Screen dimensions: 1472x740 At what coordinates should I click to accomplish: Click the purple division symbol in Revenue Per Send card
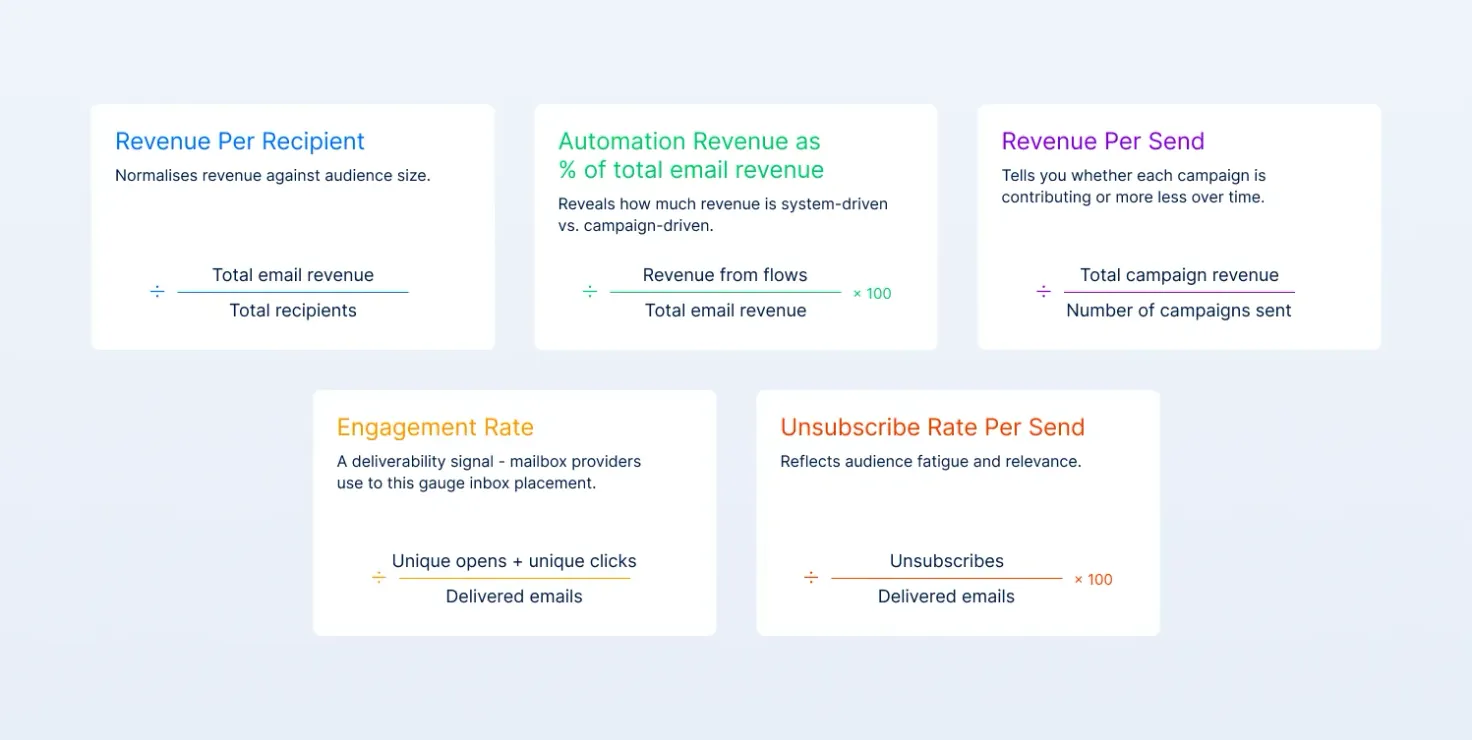1043,292
